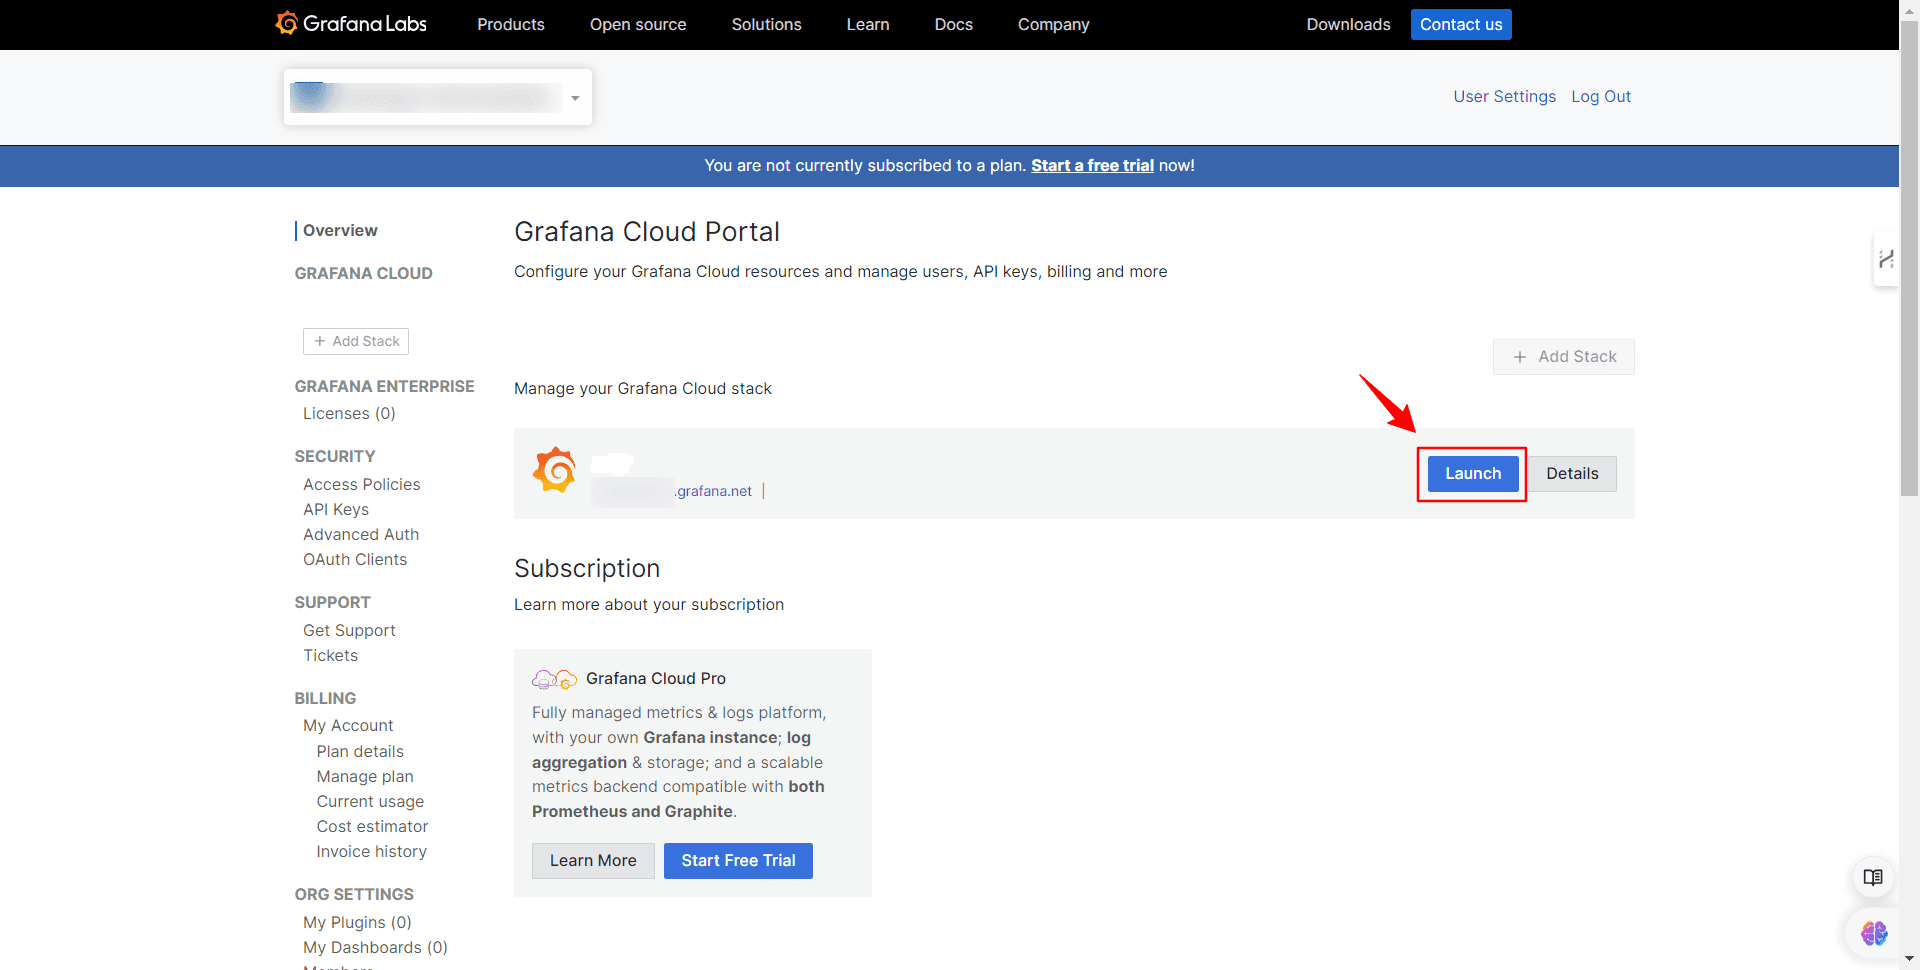
Task: Click the main Add Stack button
Action: pyautogui.click(x=1564, y=357)
